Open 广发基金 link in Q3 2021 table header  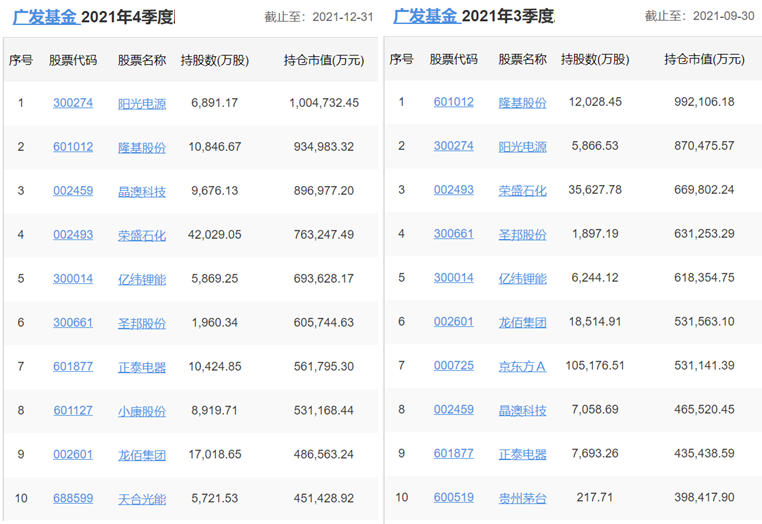click(x=425, y=16)
